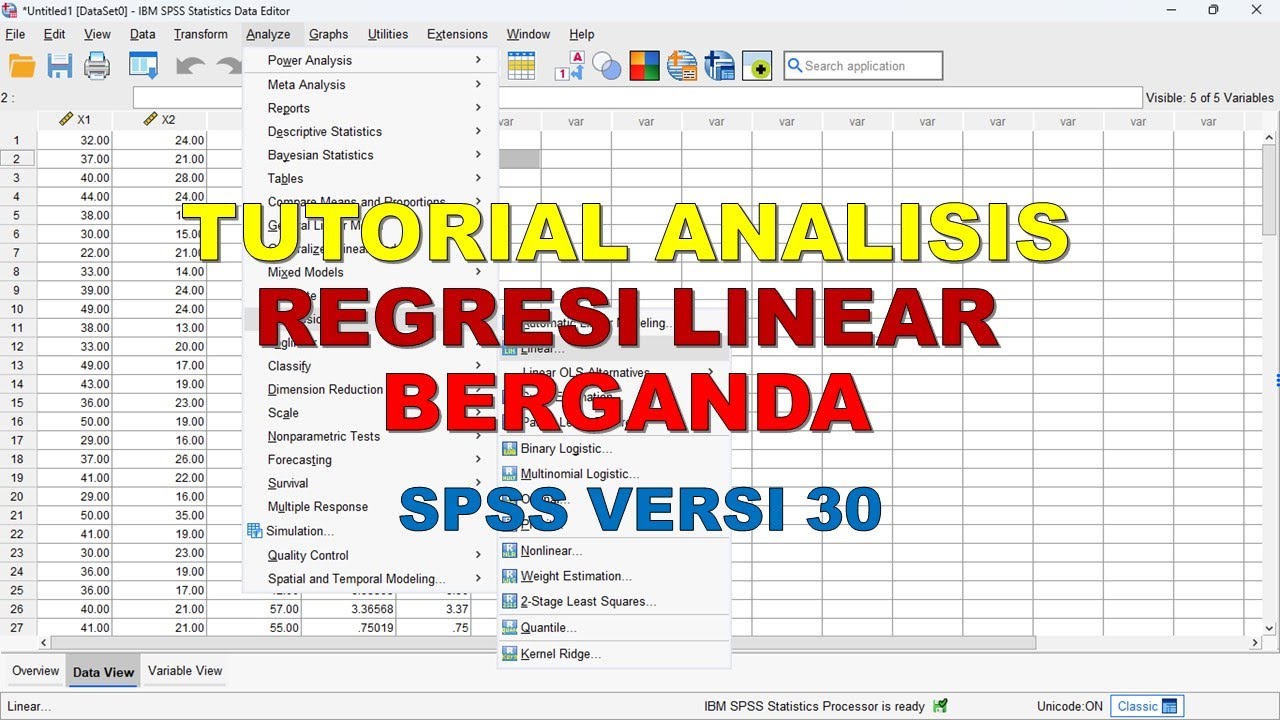Click the four-colored squares toolbar icon

pos(644,66)
